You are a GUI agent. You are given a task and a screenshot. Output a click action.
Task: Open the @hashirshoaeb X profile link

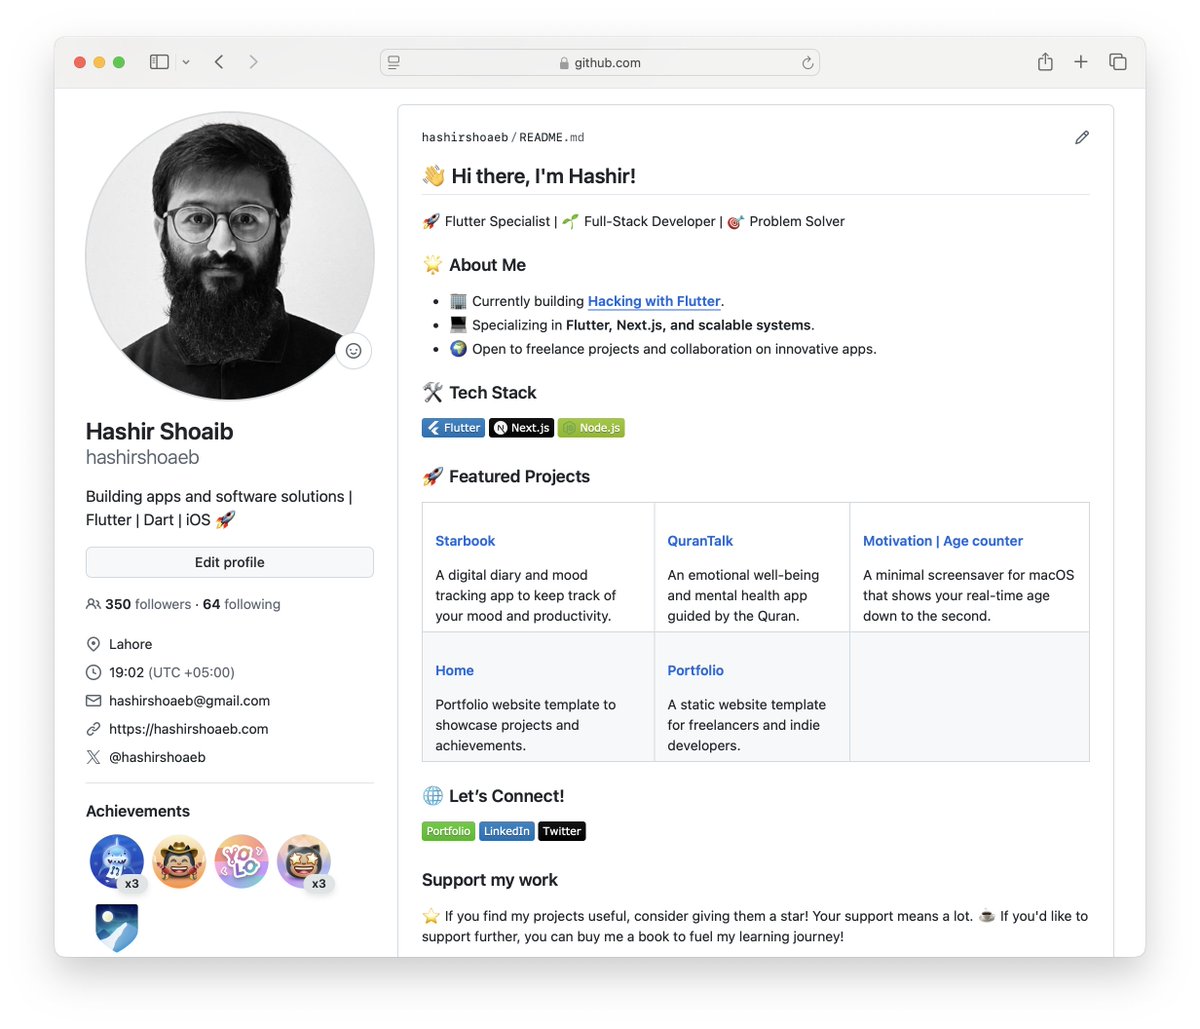coord(157,757)
